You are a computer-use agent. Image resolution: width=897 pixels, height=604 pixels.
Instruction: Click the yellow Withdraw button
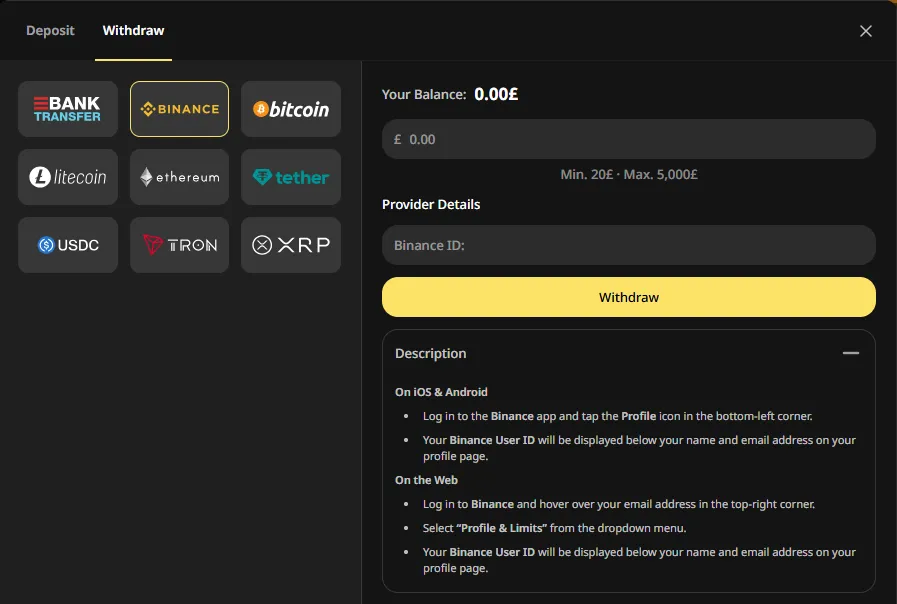tap(629, 297)
